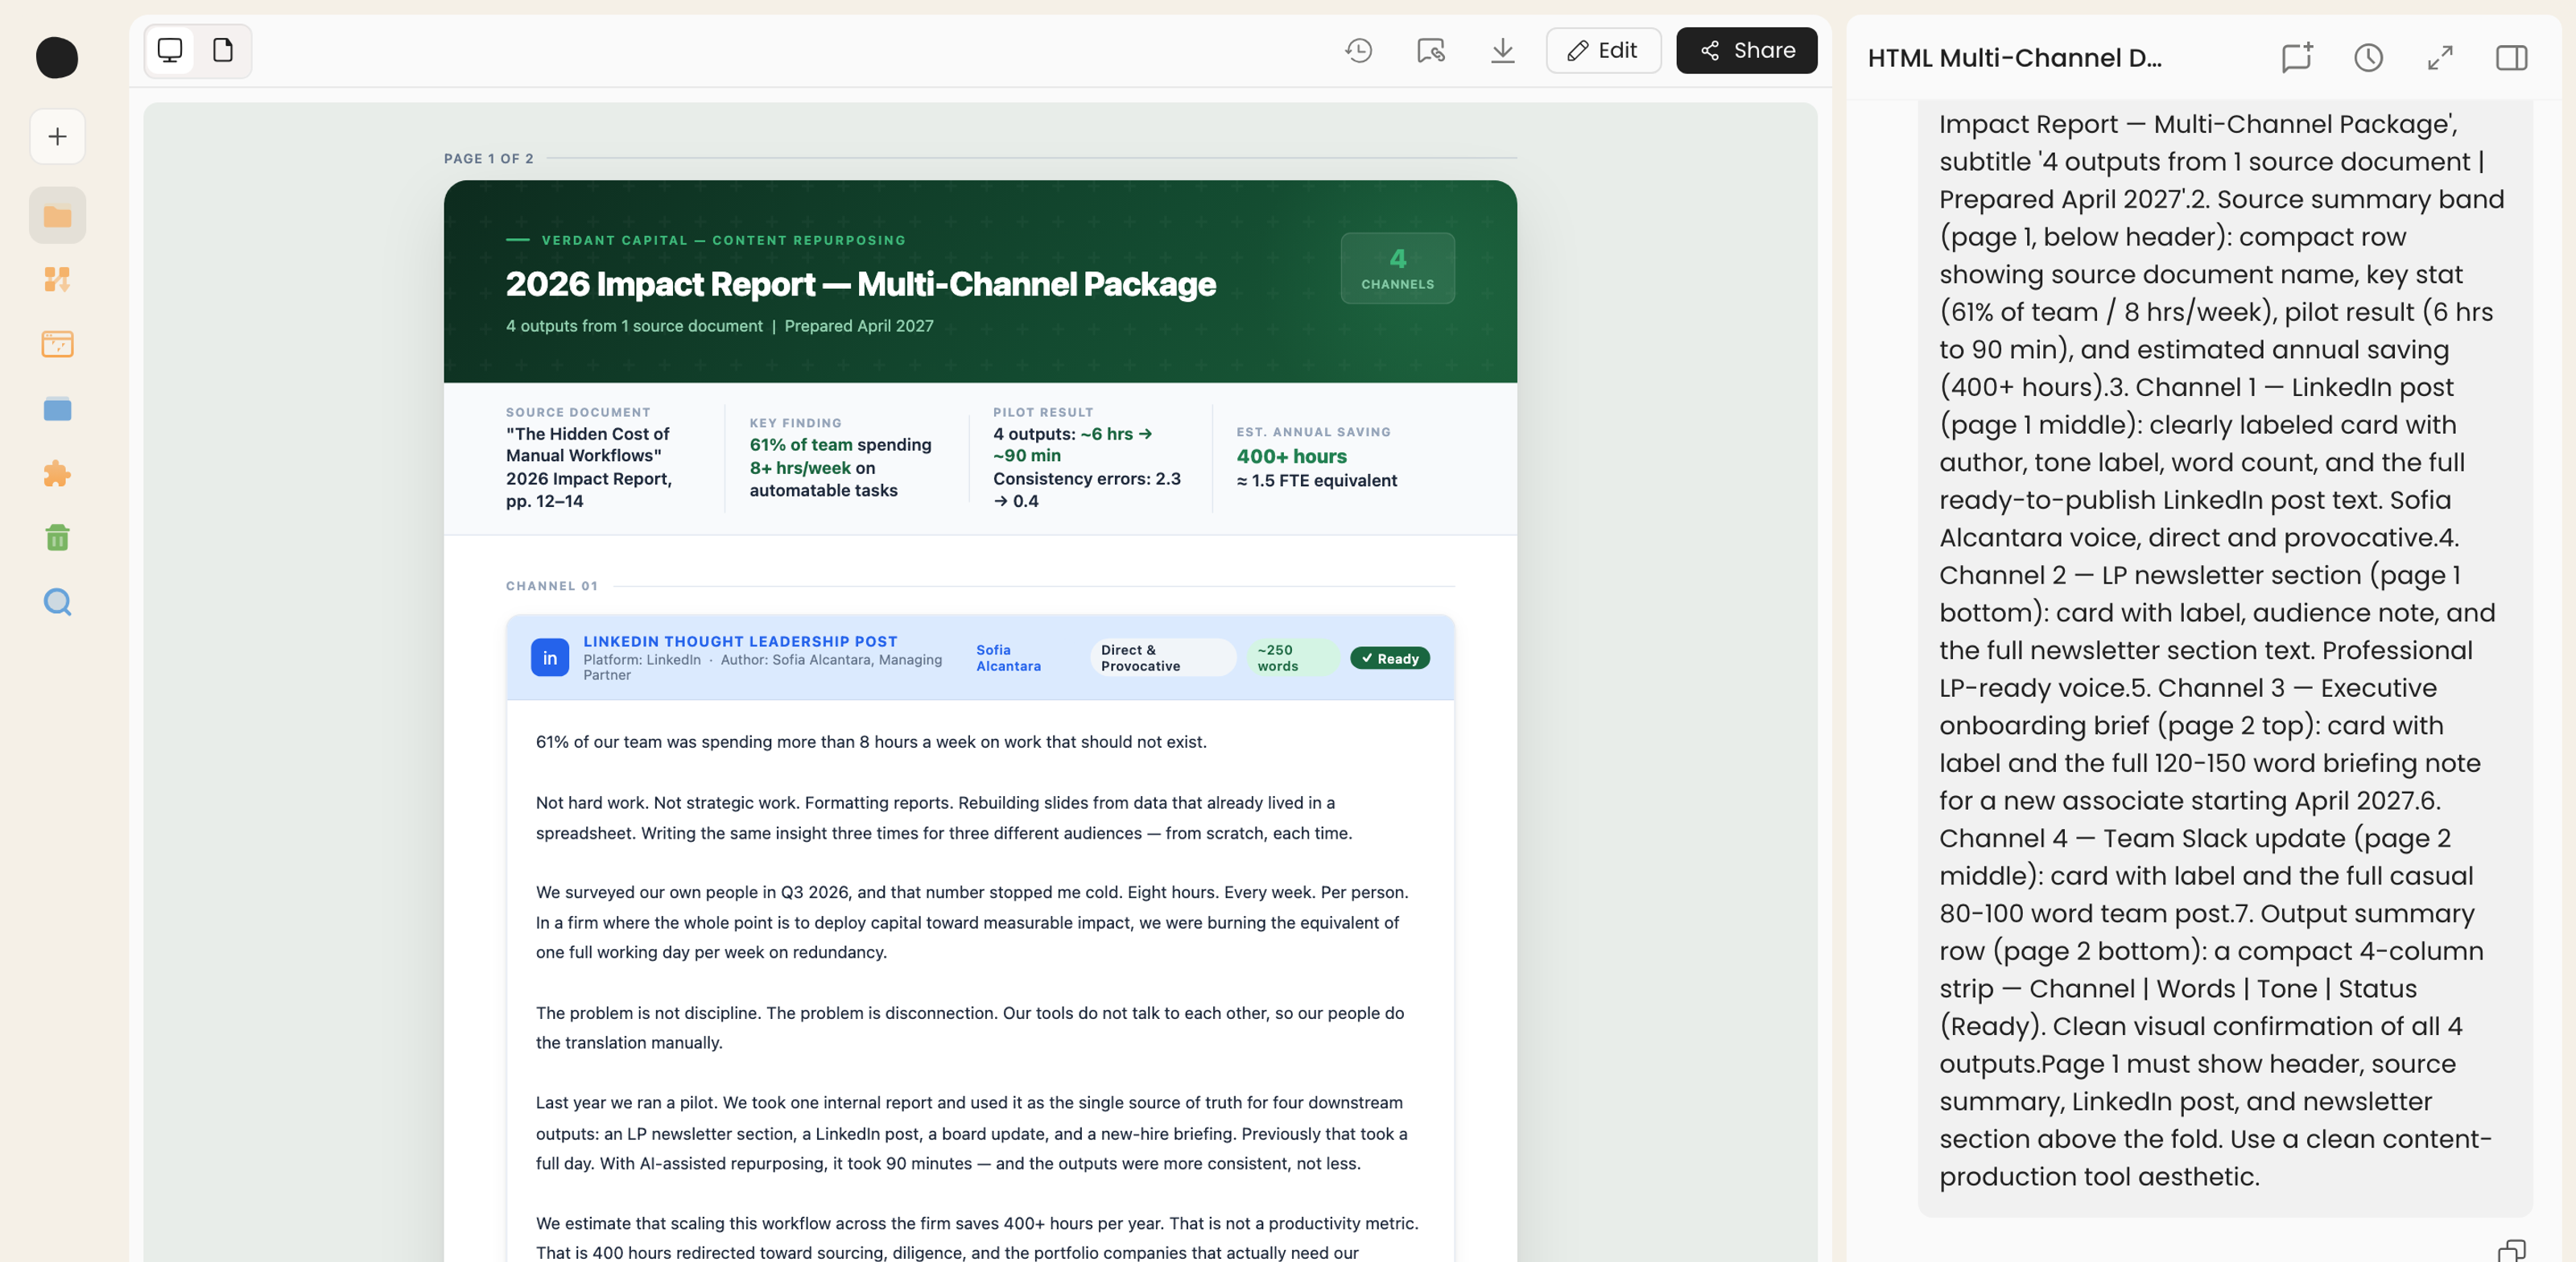Click the '2026 Impact Report — Multi-Channel Package' title

[x=860, y=284]
